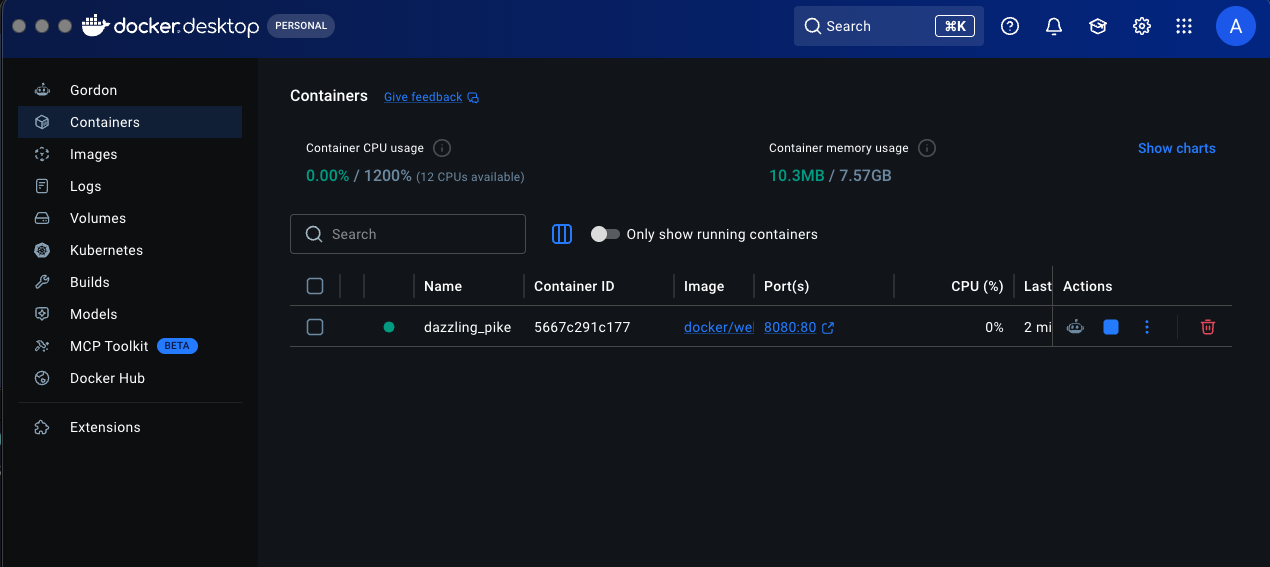Image resolution: width=1270 pixels, height=567 pixels.
Task: Open Gordon AI assistant in sidebar
Action: [130, 90]
